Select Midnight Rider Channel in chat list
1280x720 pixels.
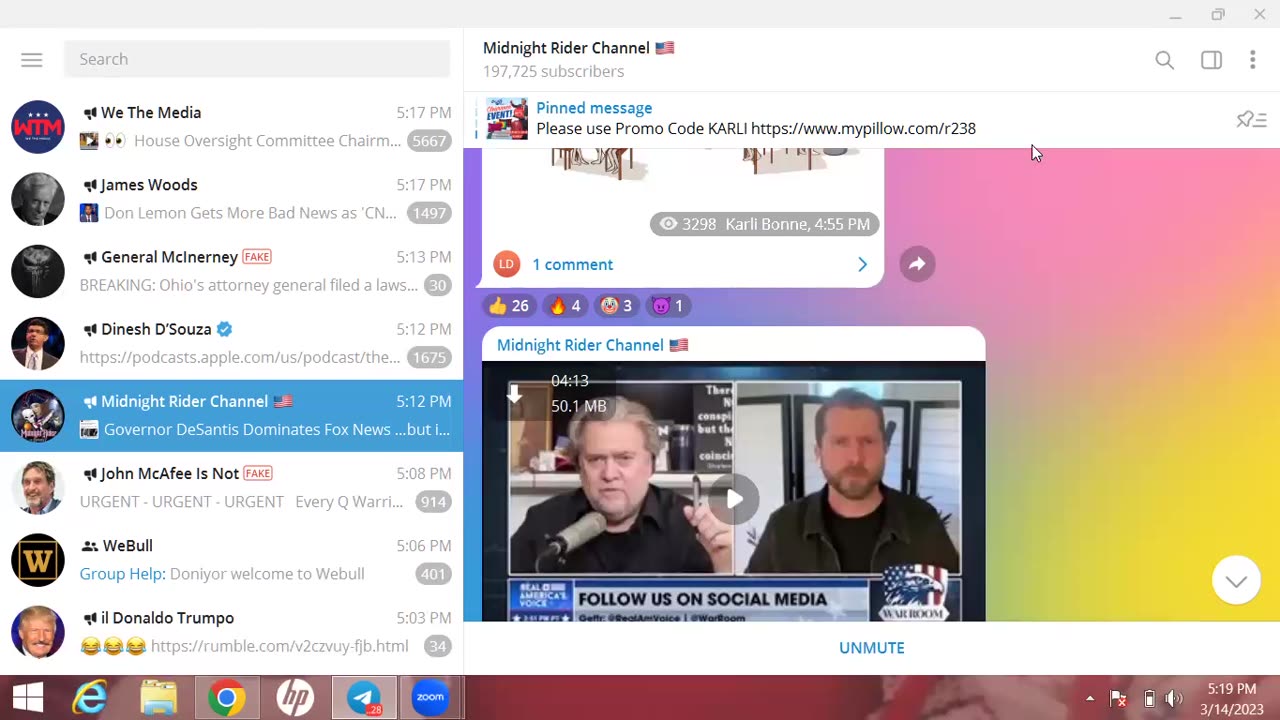coord(231,415)
